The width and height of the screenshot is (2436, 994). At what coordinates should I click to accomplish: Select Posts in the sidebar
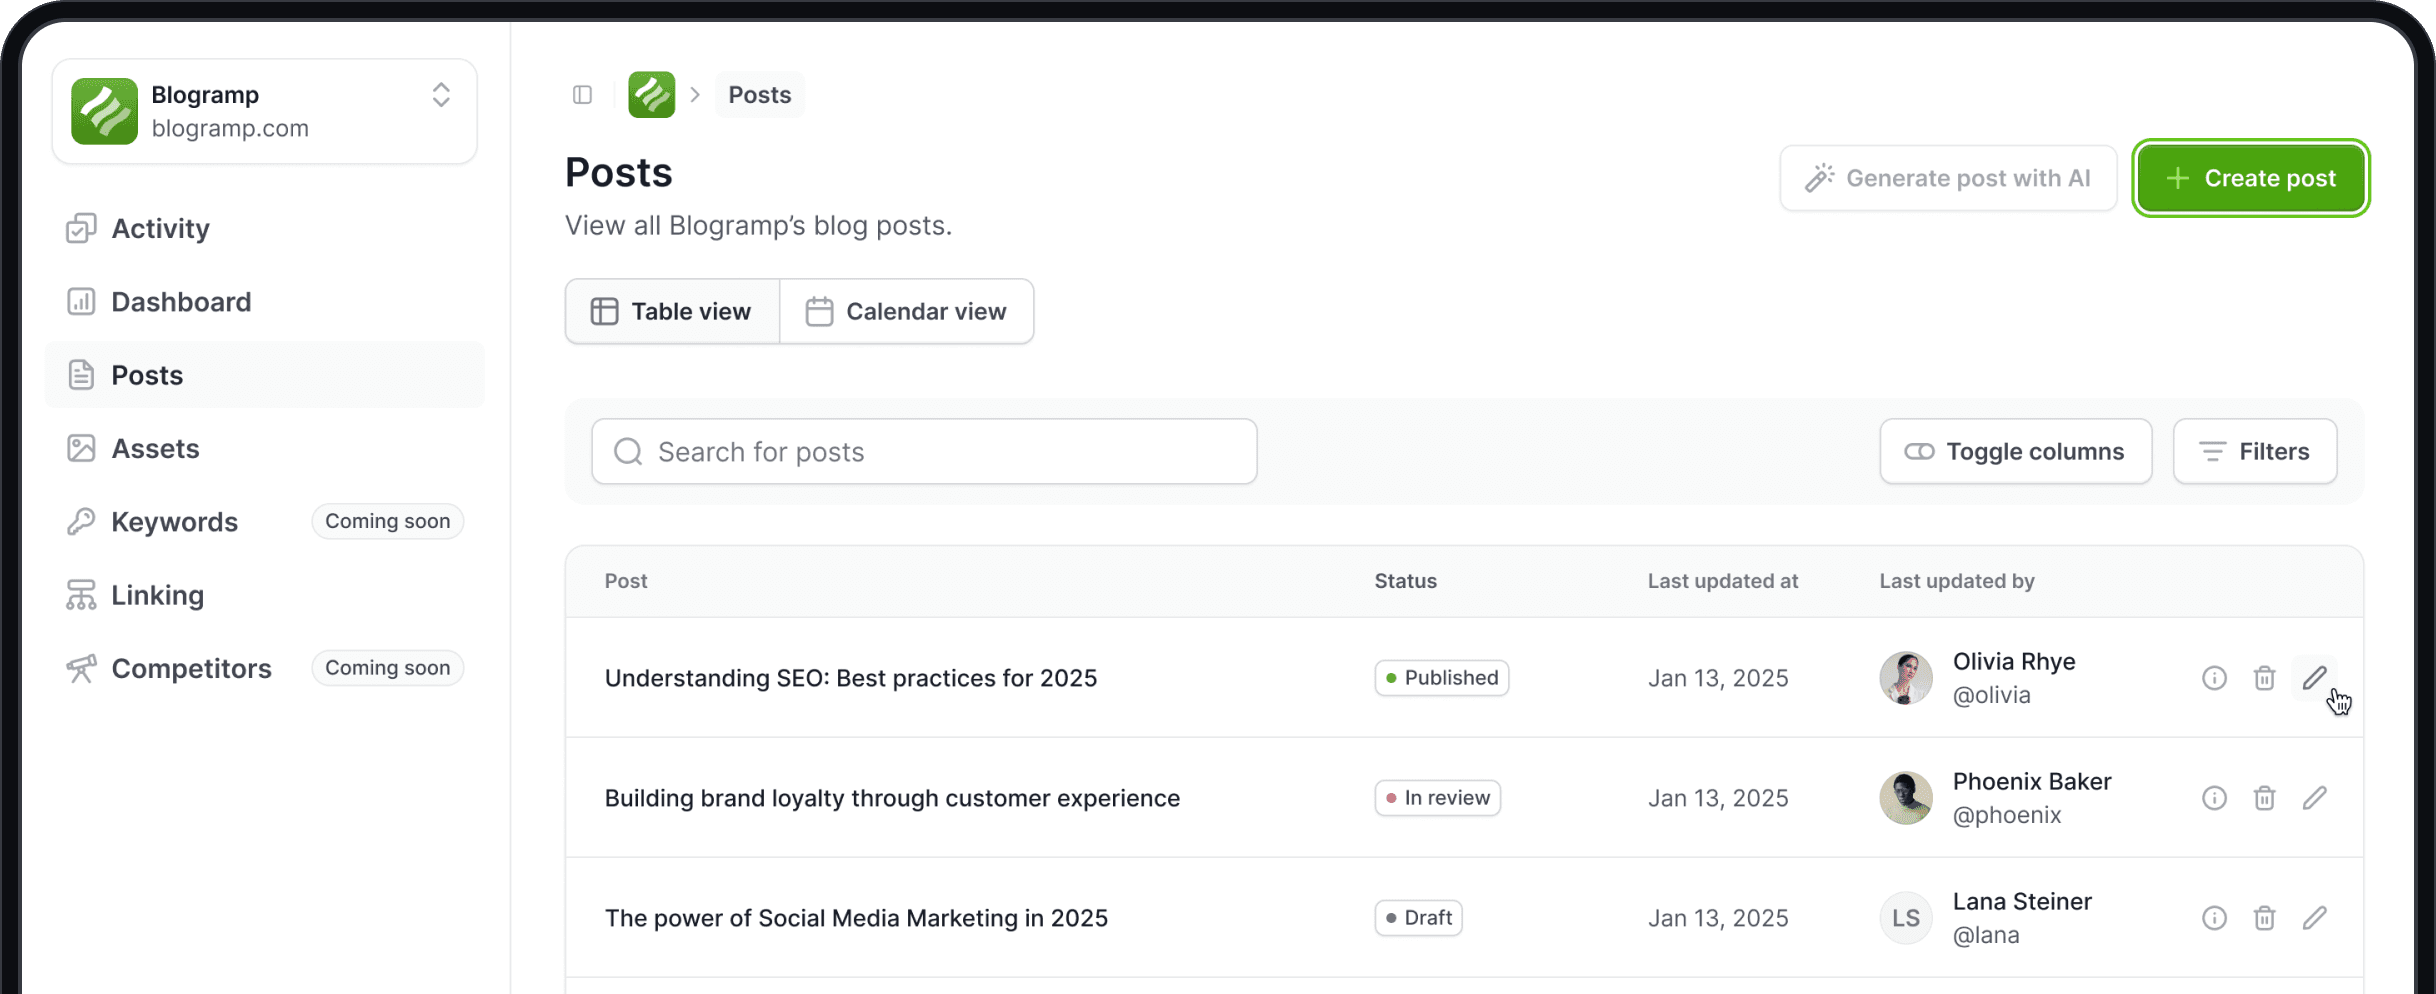click(x=265, y=375)
